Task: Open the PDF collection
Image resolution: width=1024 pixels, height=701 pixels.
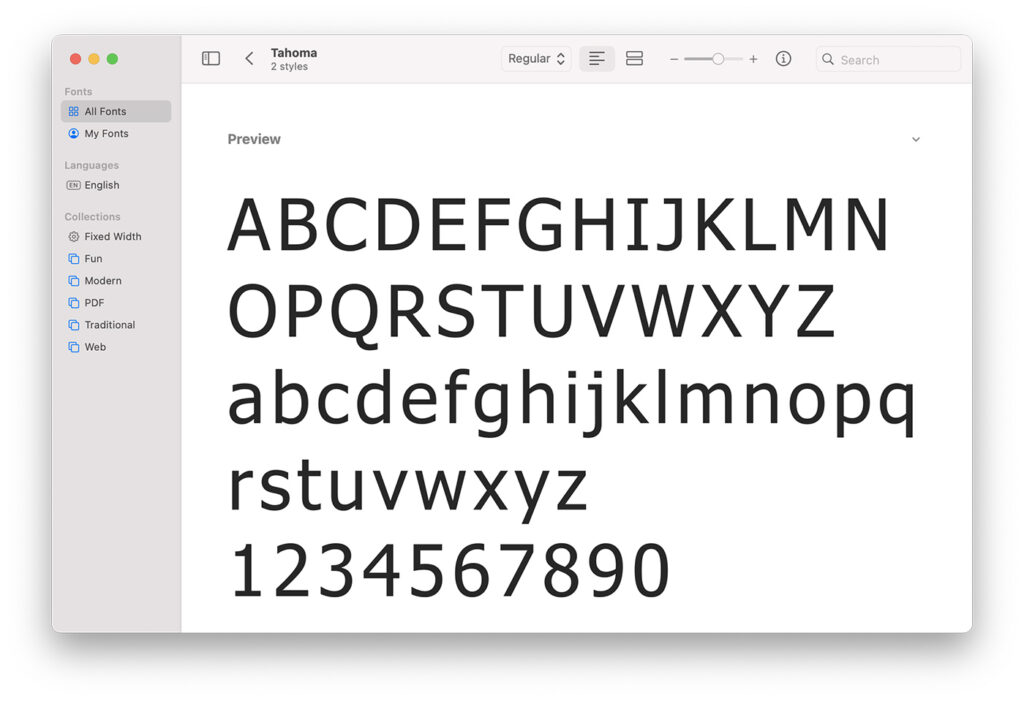Action: coord(73,302)
